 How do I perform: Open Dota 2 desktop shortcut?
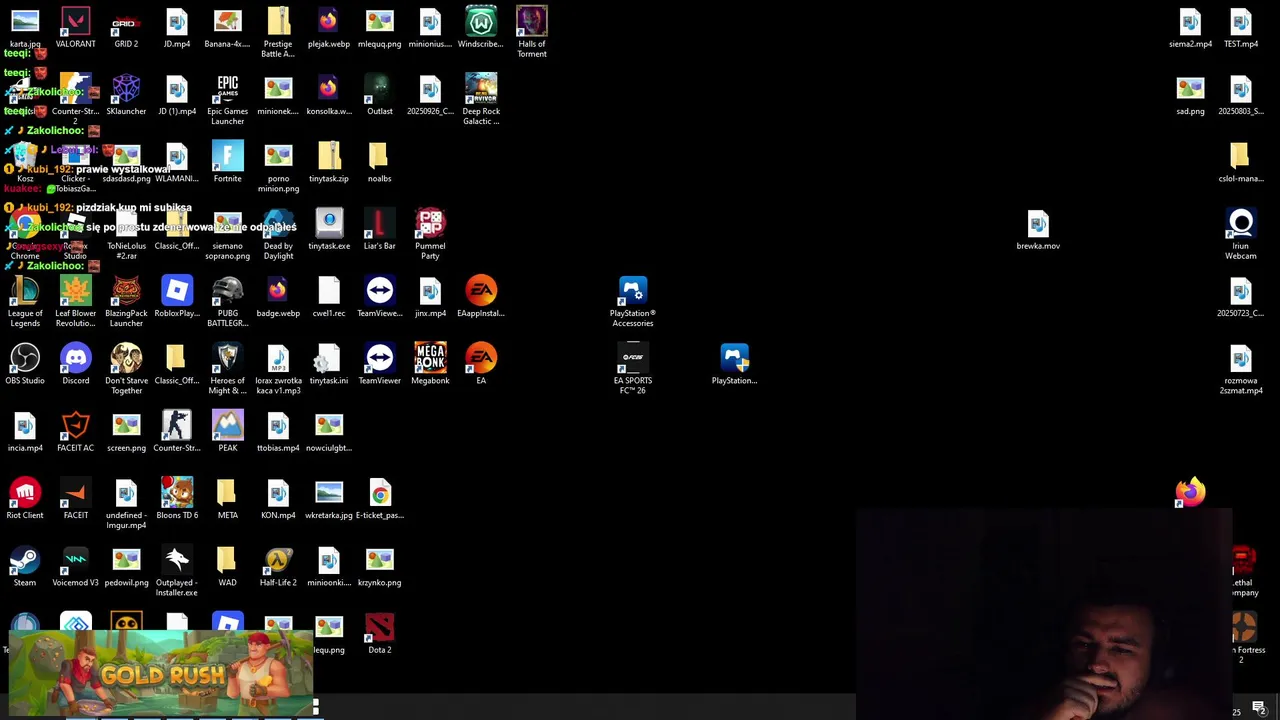coord(380,632)
